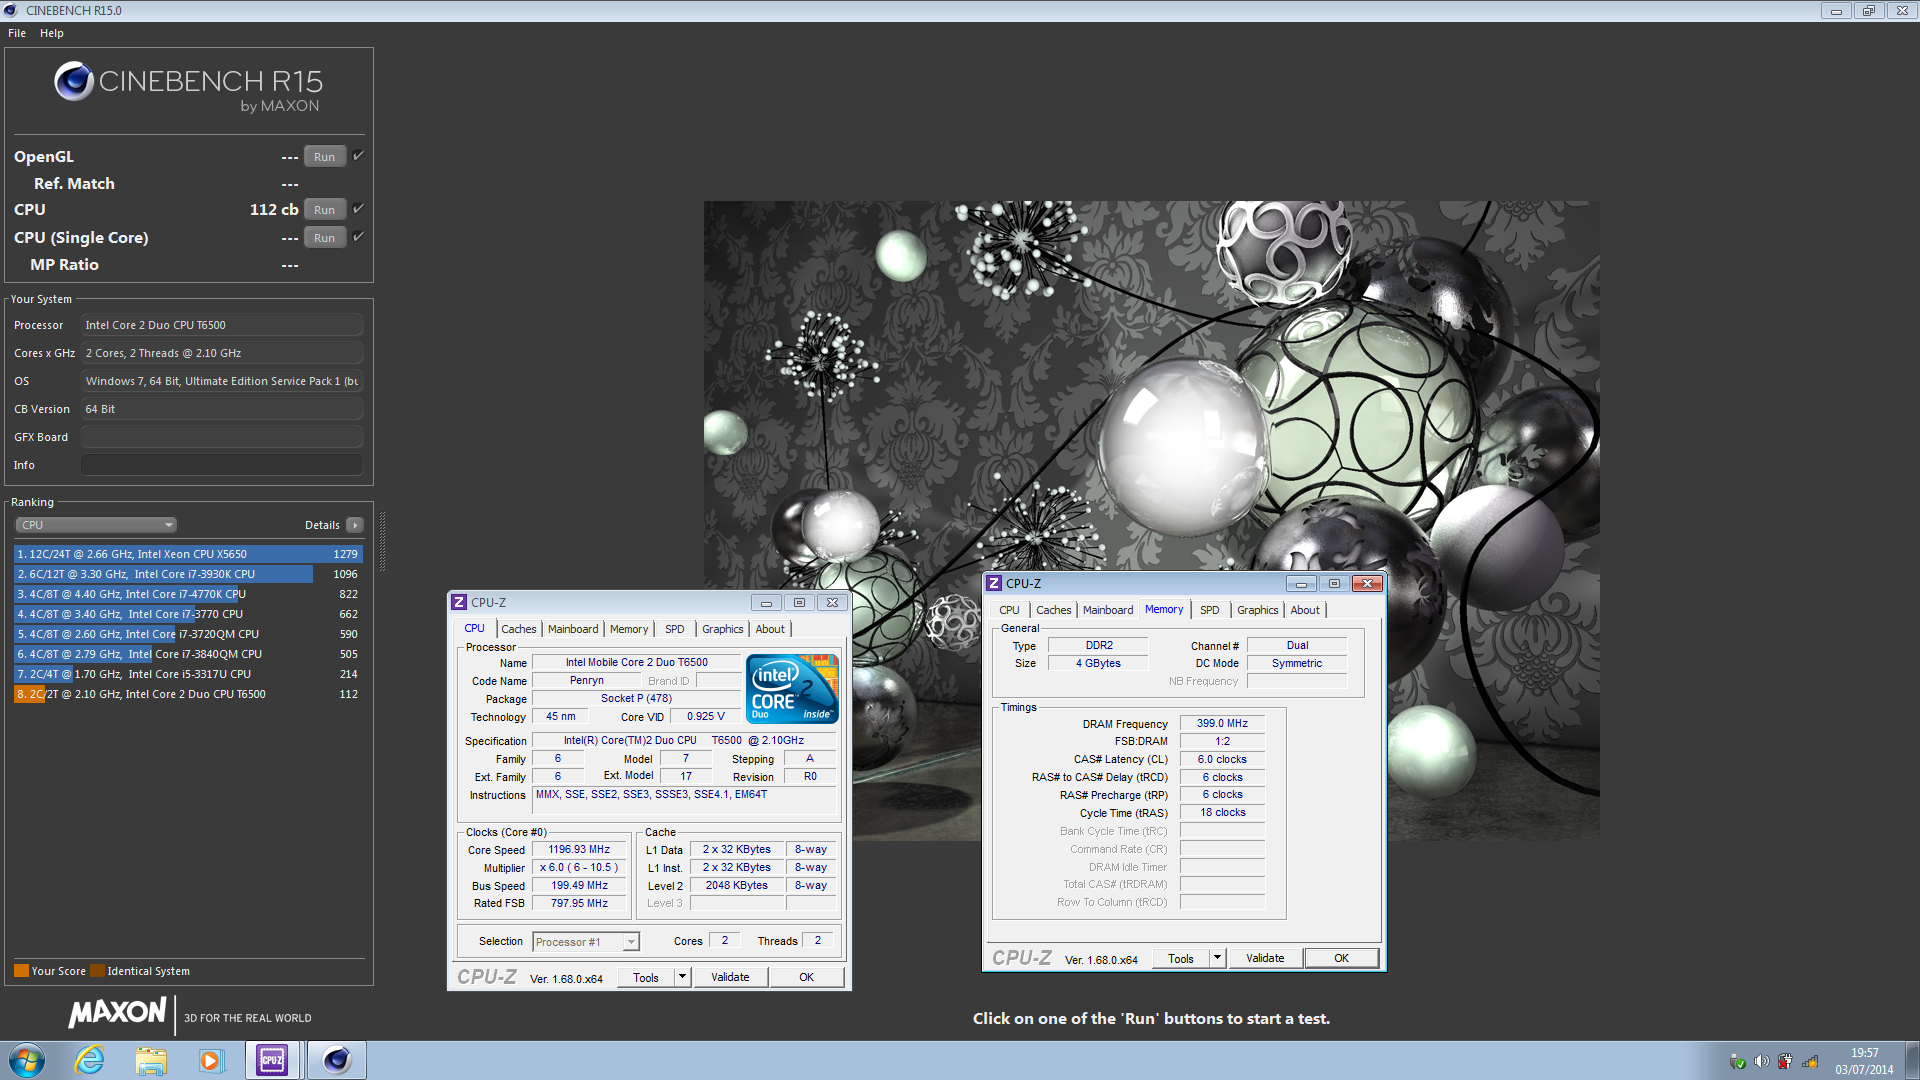Switch to SPD tab in CPU-Z CPU window
1920x1080 pixels.
[x=675, y=629]
